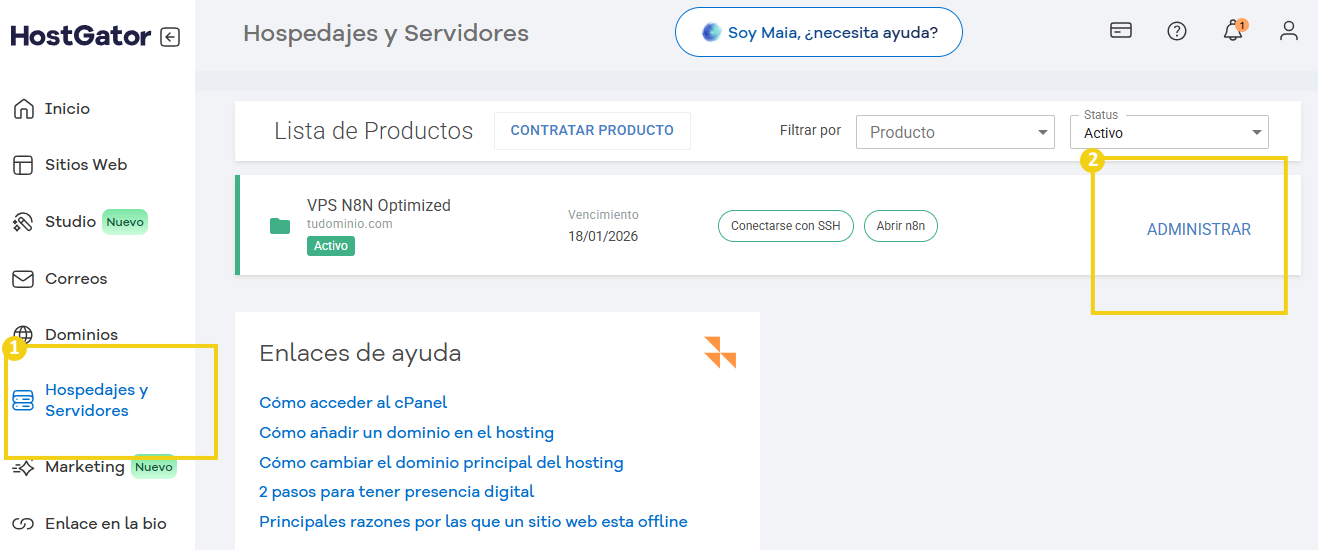Open Sitios Web menu item
Image resolution: width=1318 pixels, height=550 pixels.
click(x=86, y=165)
